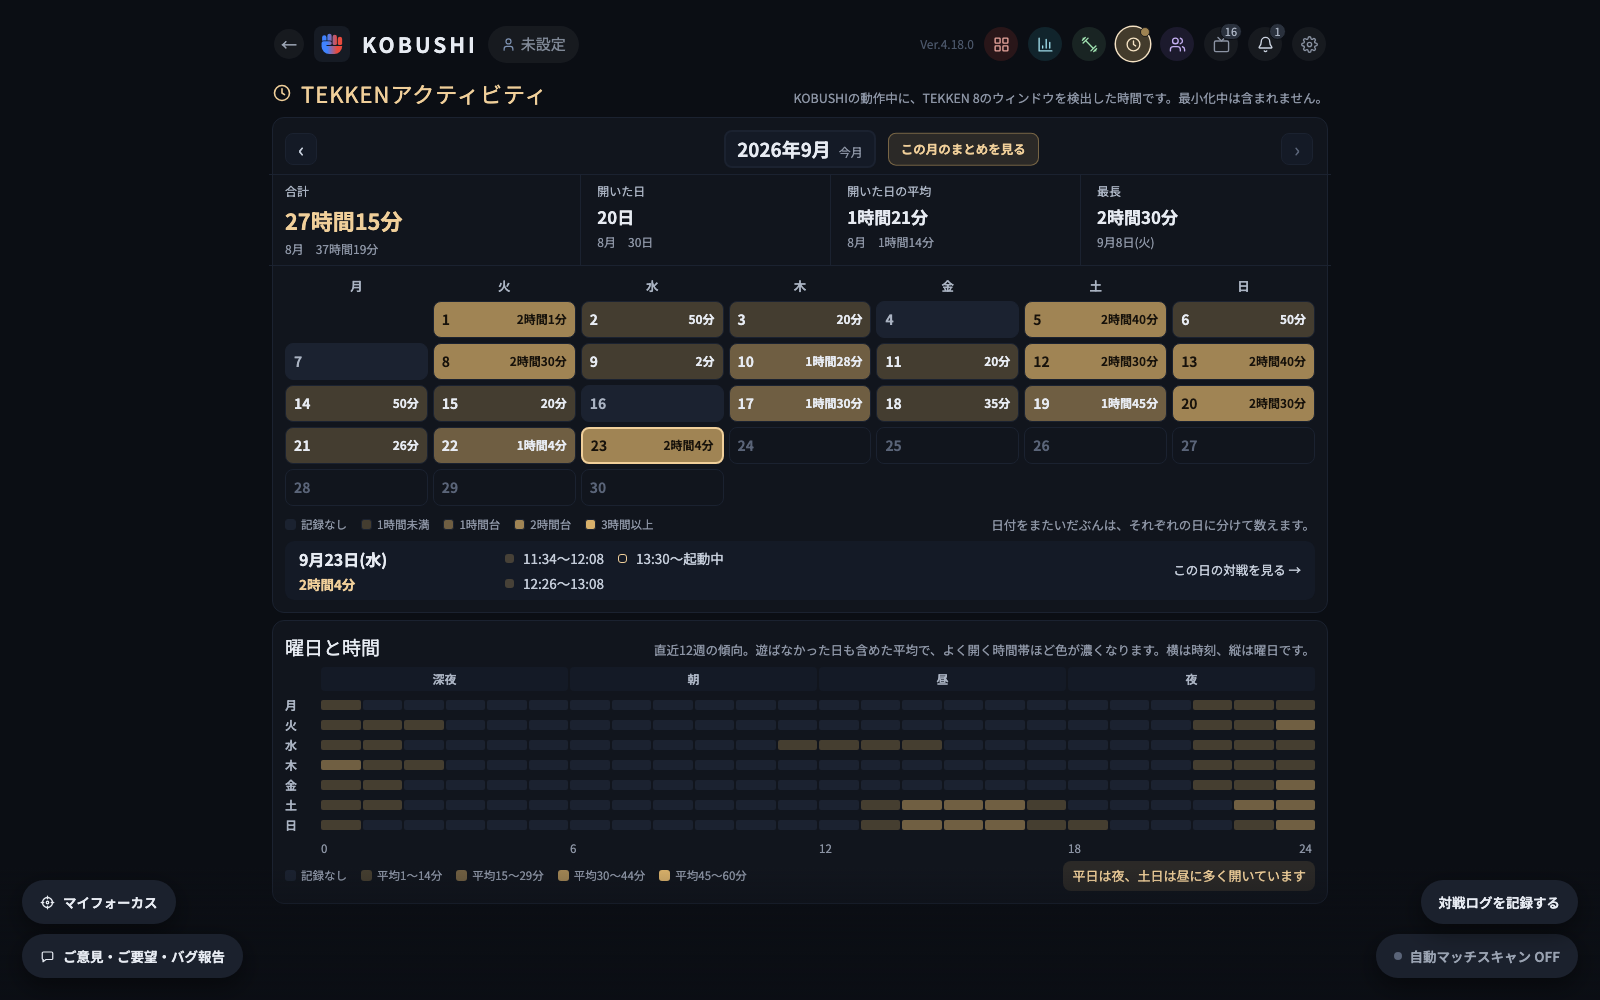Image resolution: width=1600 pixels, height=1000 pixels.
Task: Select calendar day 10 with 1時間28分
Action: pos(800,362)
